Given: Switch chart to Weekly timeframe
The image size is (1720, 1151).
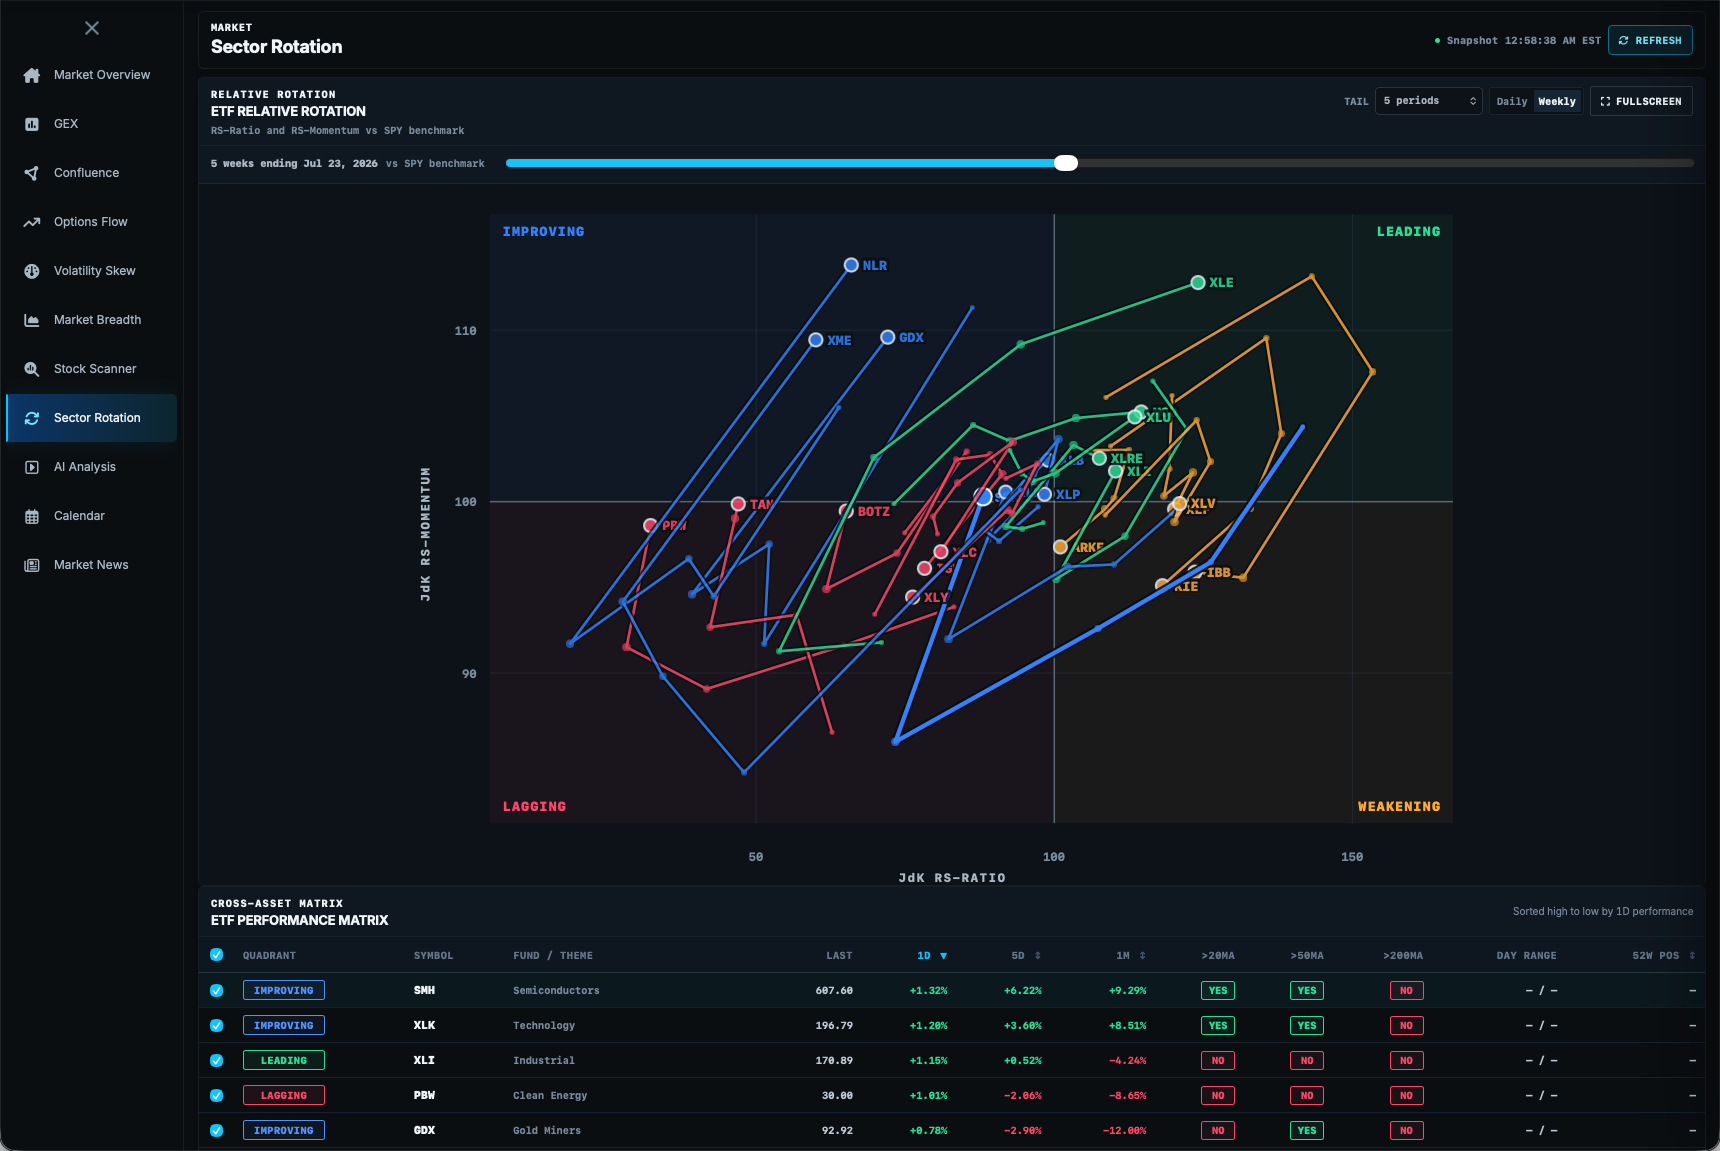Looking at the screenshot, I should (x=1557, y=101).
